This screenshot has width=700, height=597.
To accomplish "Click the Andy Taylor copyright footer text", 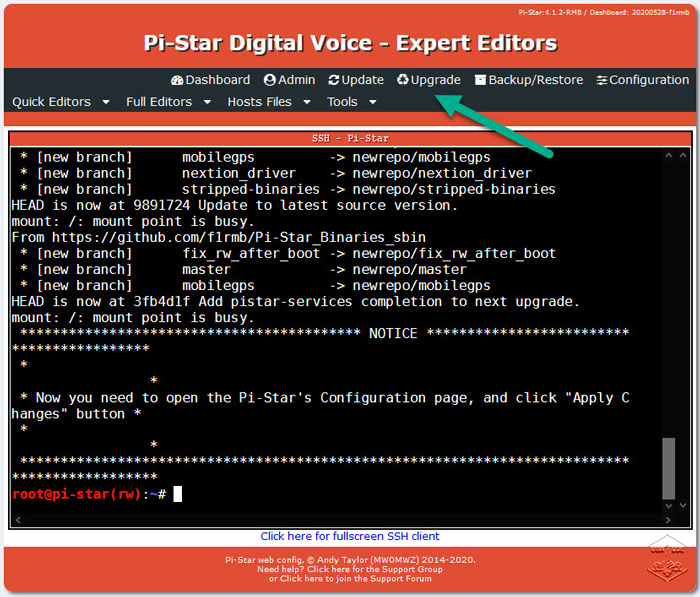I will coord(350,560).
